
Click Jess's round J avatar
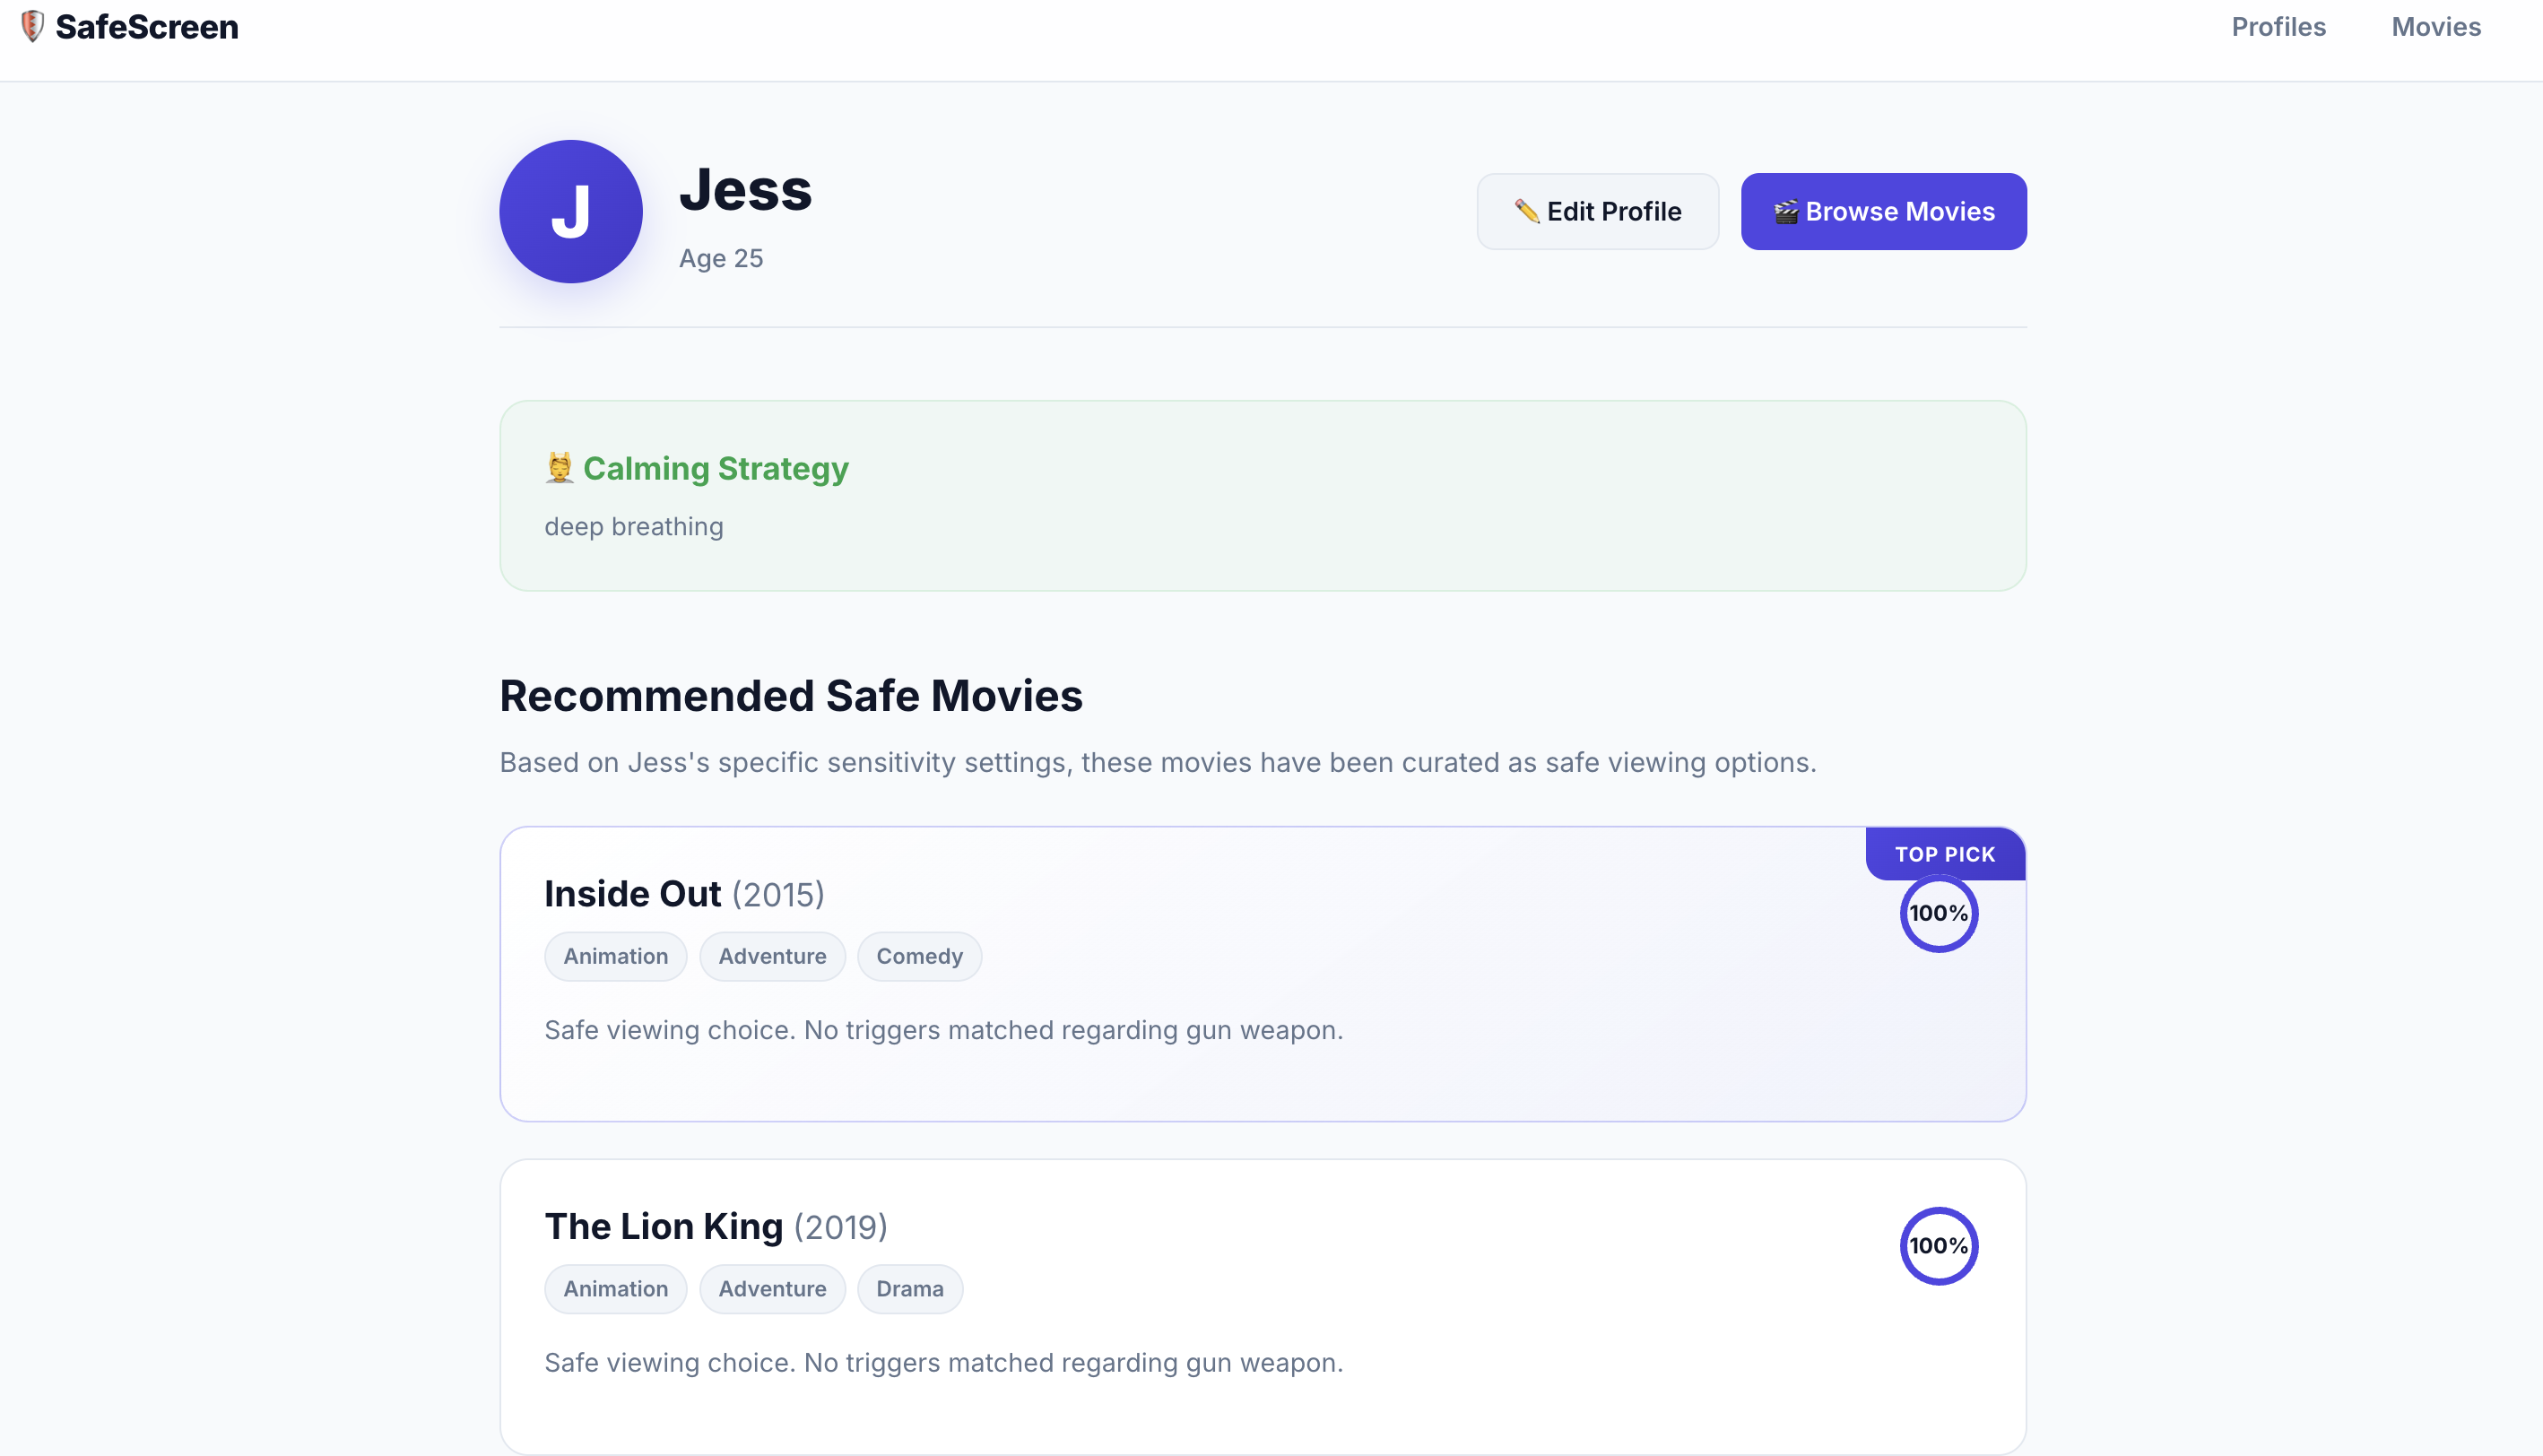[570, 211]
